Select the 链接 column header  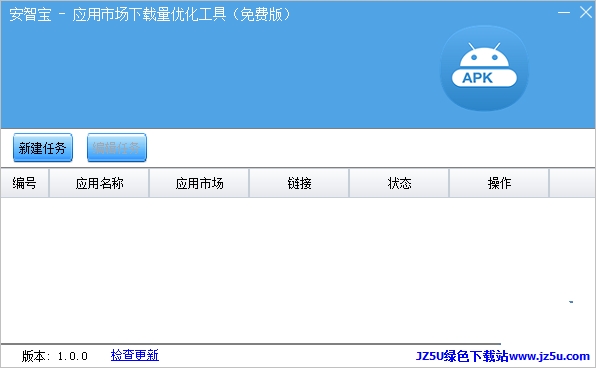pos(299,183)
